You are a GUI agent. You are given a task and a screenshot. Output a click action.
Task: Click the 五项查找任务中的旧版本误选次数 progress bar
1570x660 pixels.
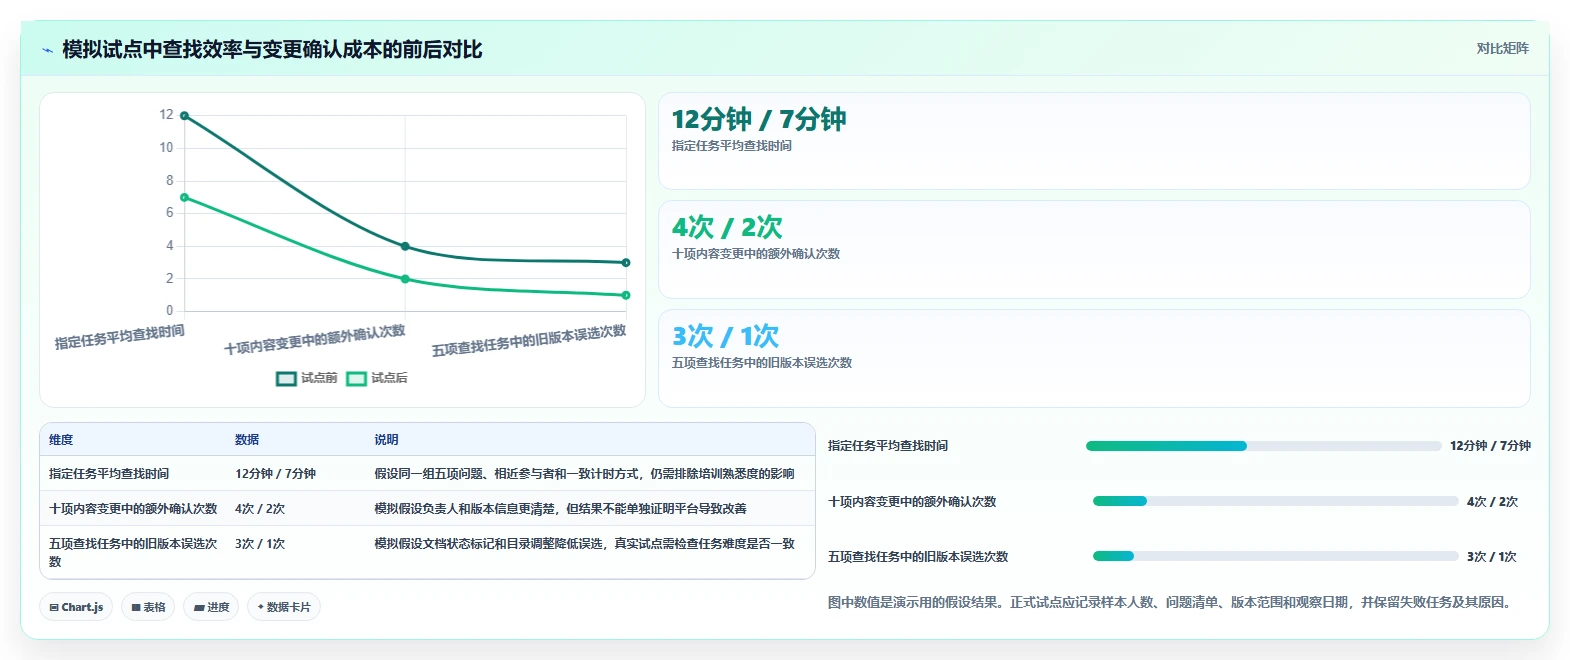[x=1275, y=556]
